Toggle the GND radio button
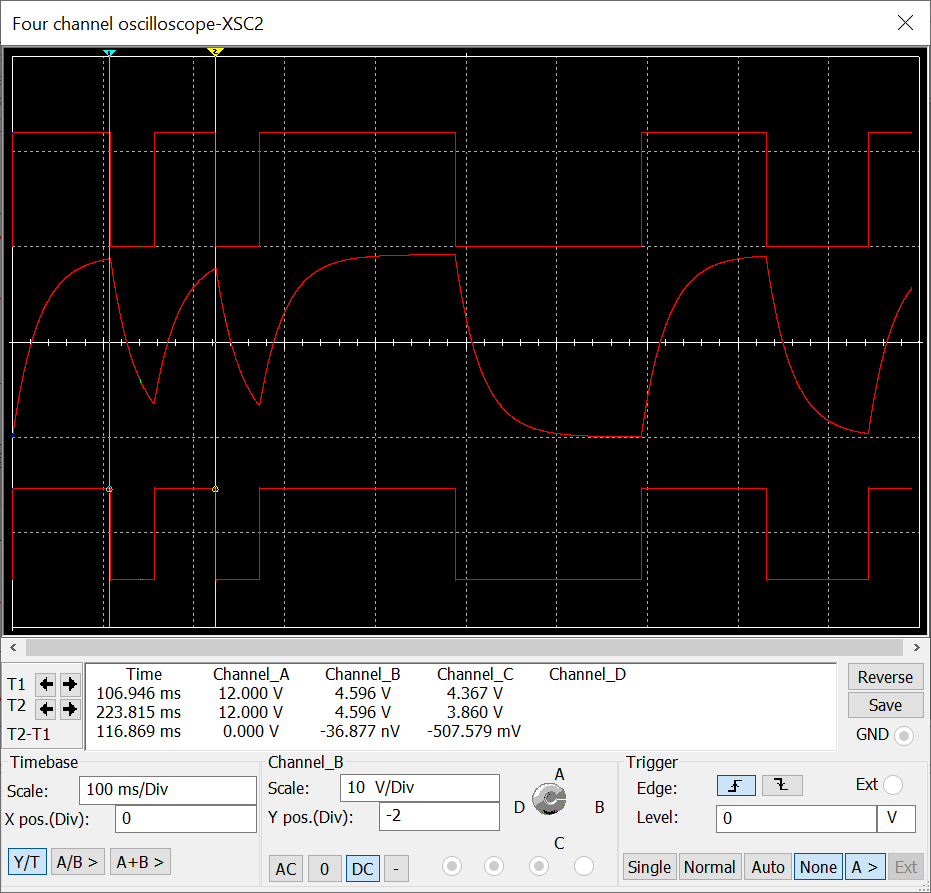This screenshot has height=893, width=931. pos(904,736)
